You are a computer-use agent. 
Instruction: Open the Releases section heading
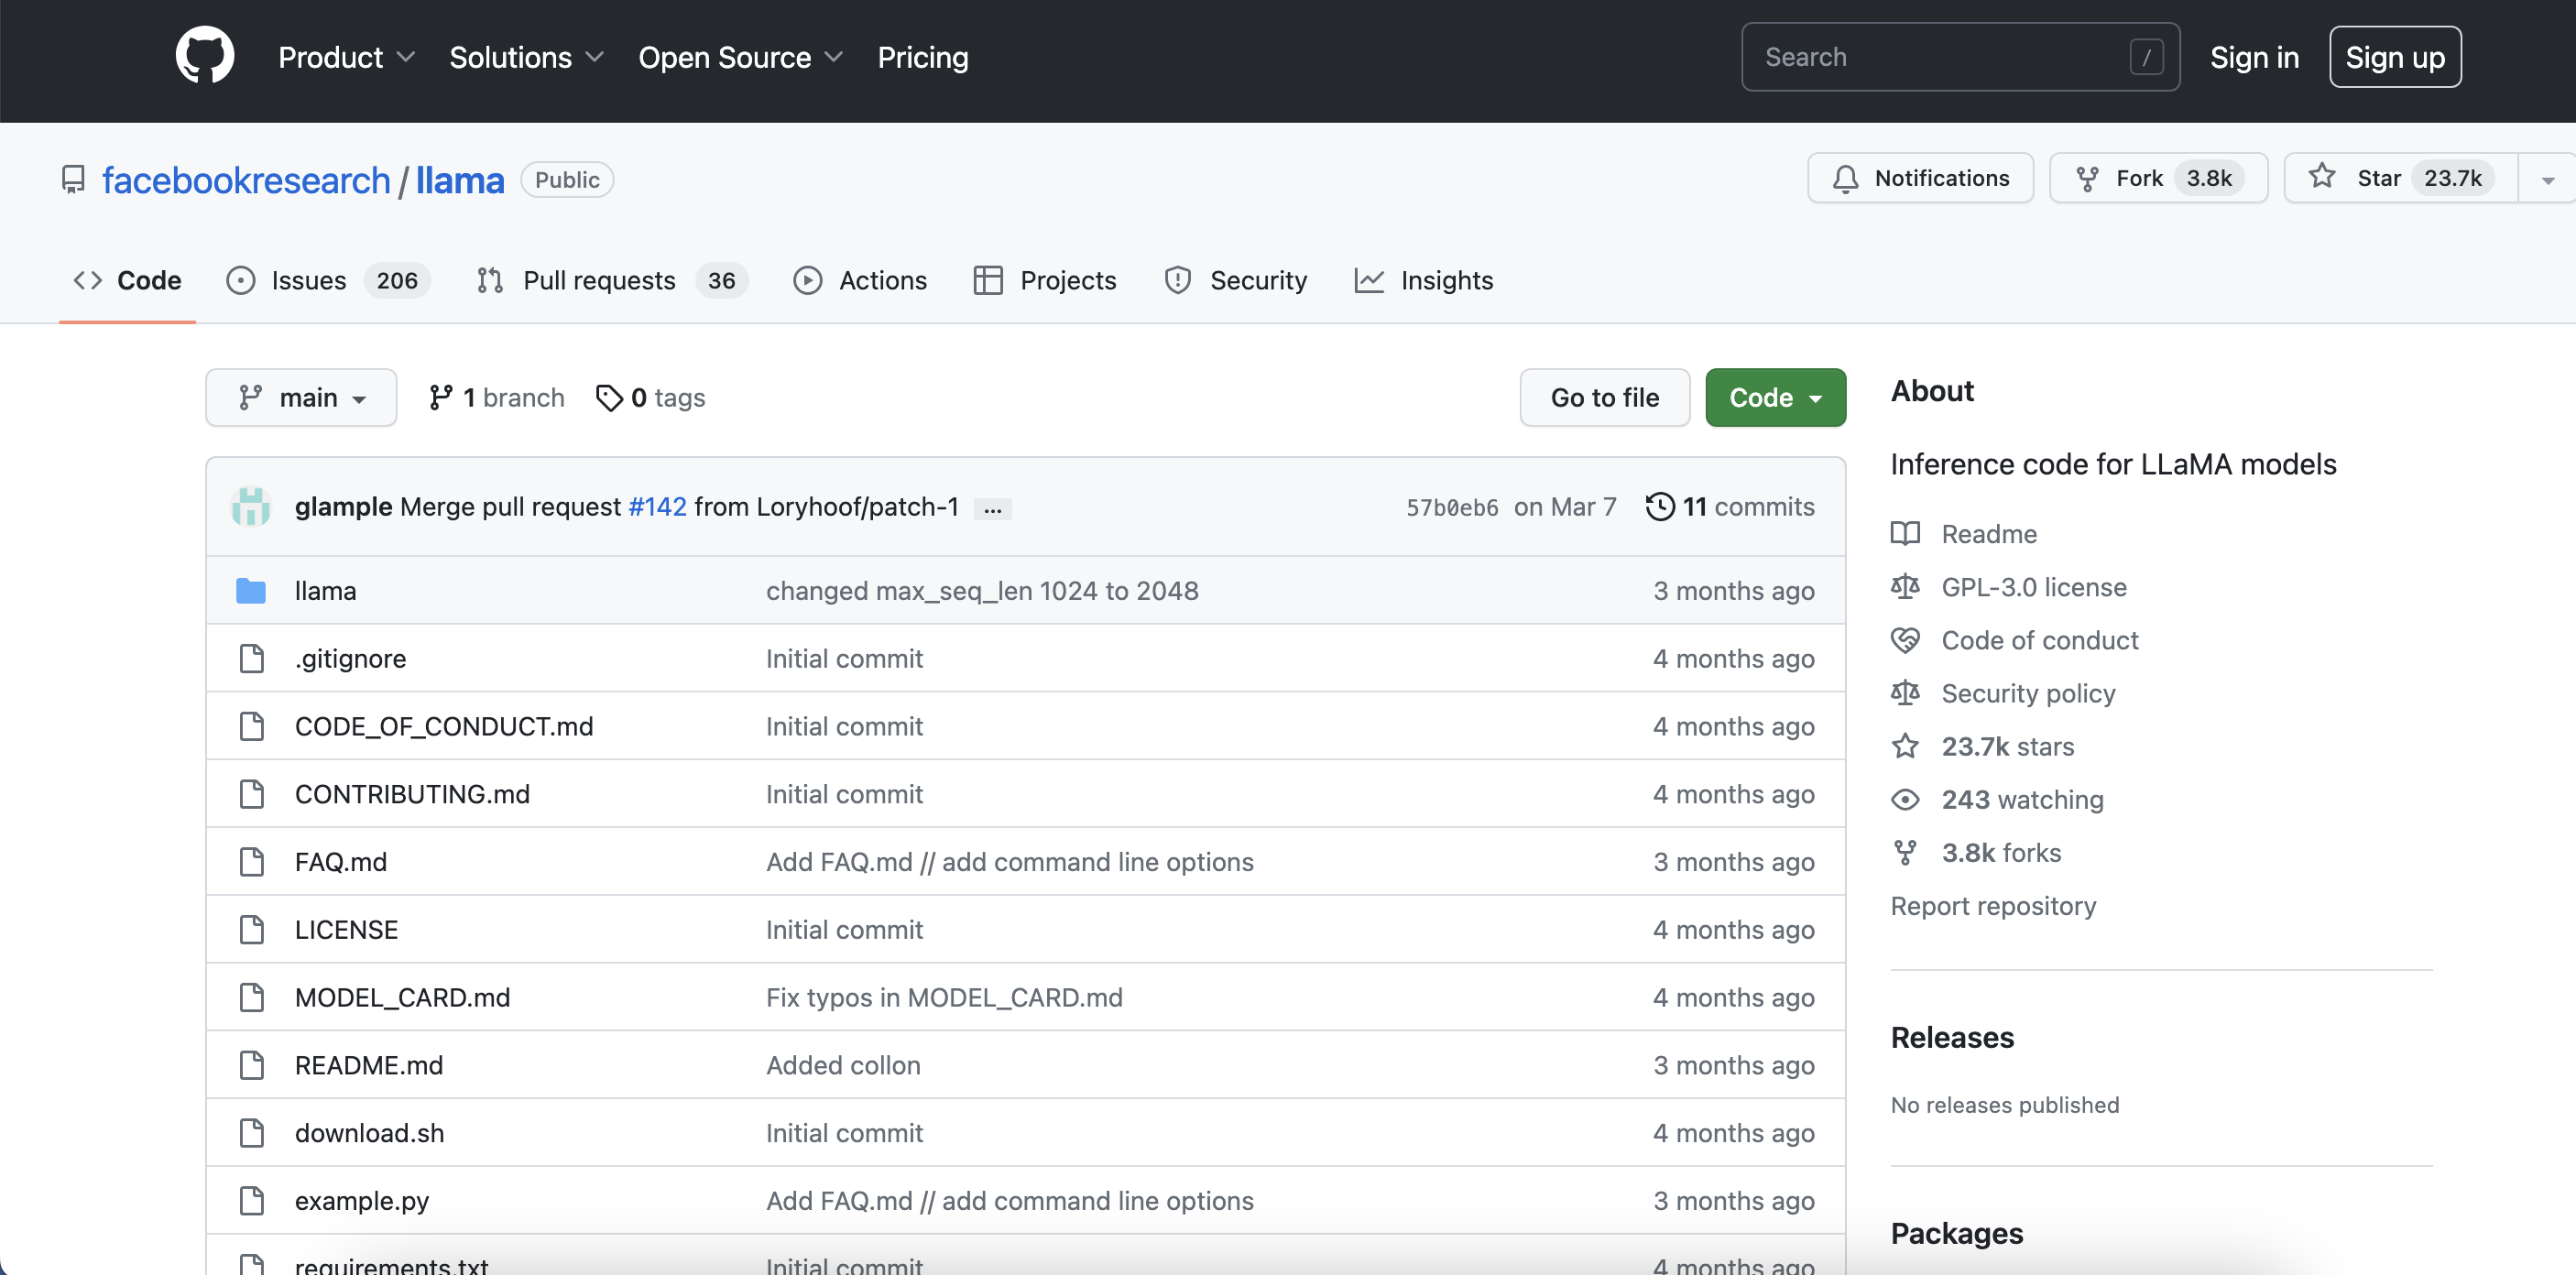[x=1952, y=1038]
